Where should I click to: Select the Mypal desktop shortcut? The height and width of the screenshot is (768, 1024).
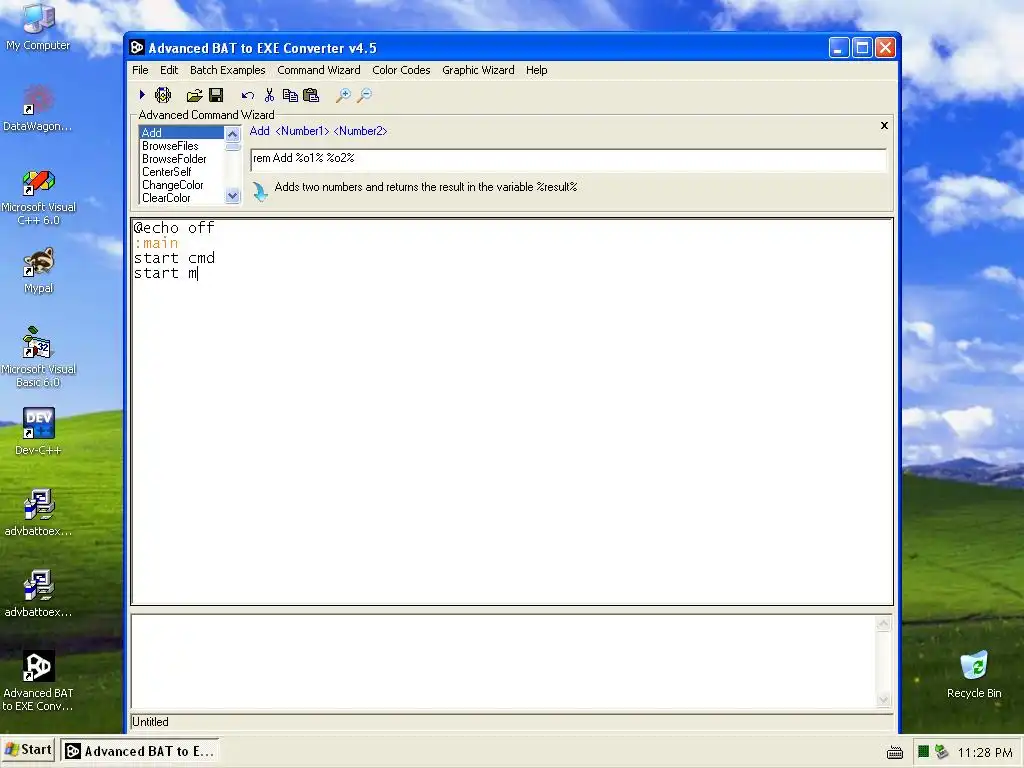(39, 270)
